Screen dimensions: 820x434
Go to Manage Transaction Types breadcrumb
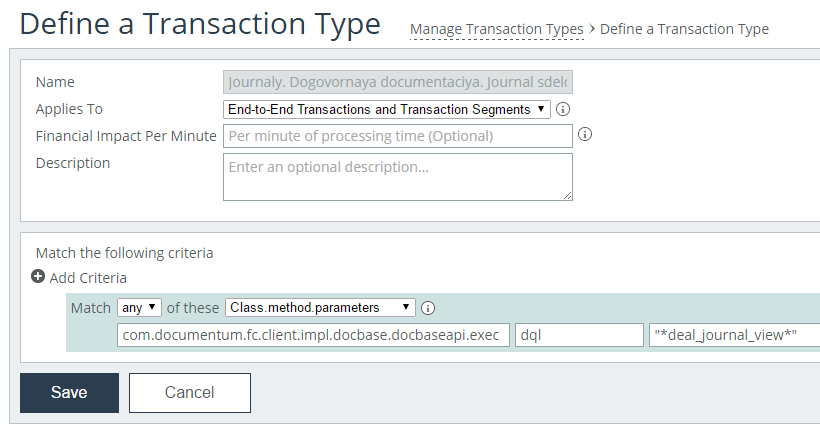496,29
